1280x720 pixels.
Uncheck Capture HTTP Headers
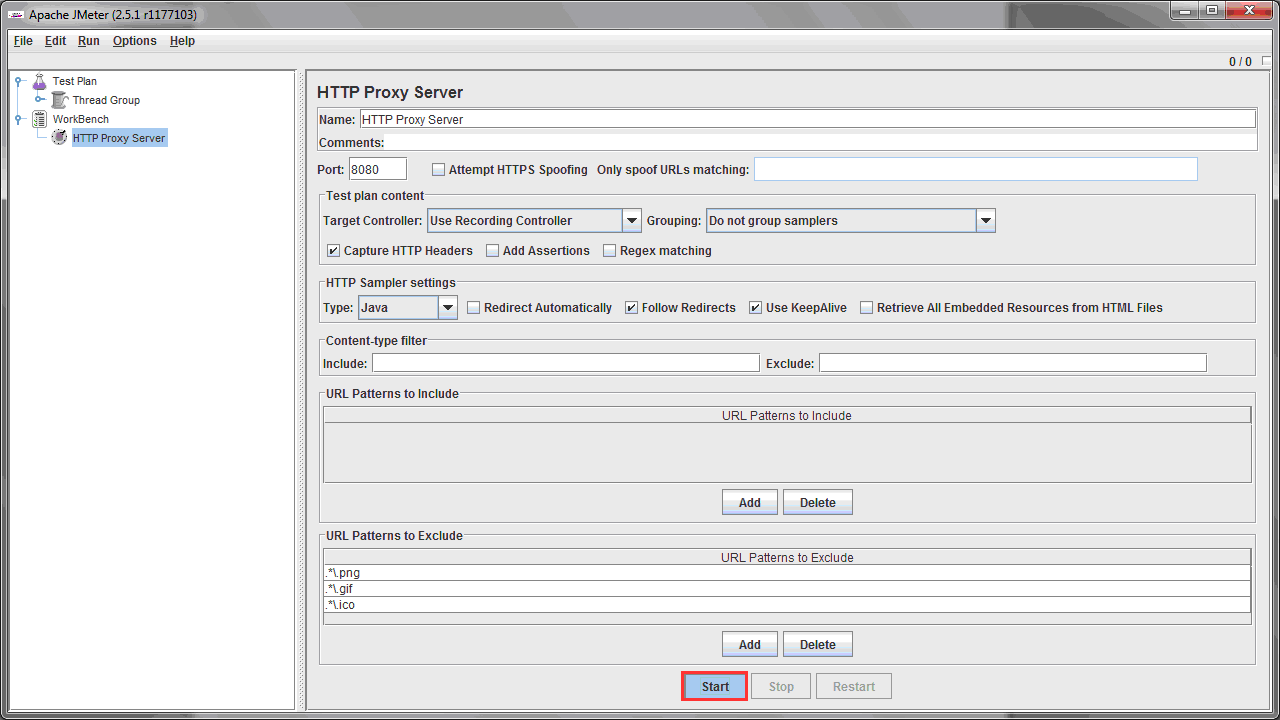point(333,251)
